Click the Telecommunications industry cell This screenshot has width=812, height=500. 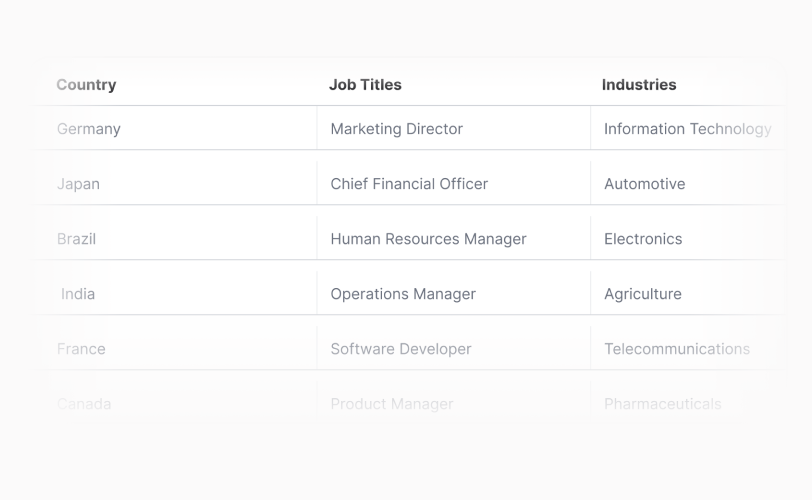[x=677, y=349]
